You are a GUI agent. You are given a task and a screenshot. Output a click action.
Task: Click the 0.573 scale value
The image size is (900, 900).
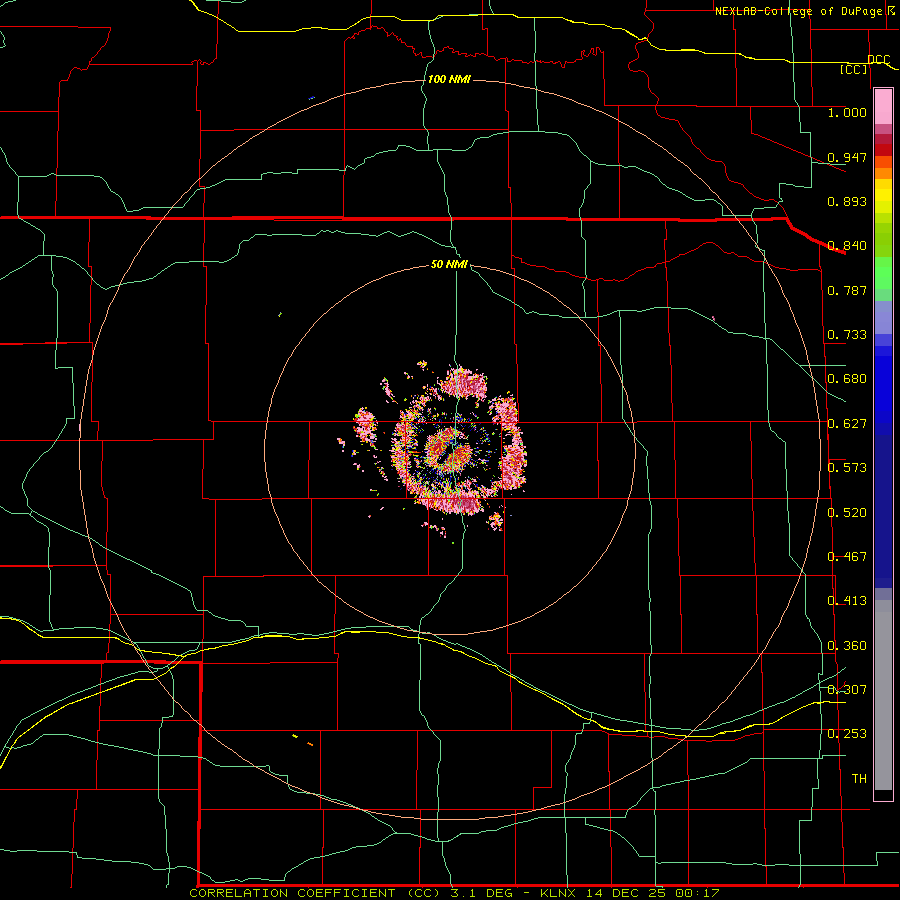tap(847, 468)
